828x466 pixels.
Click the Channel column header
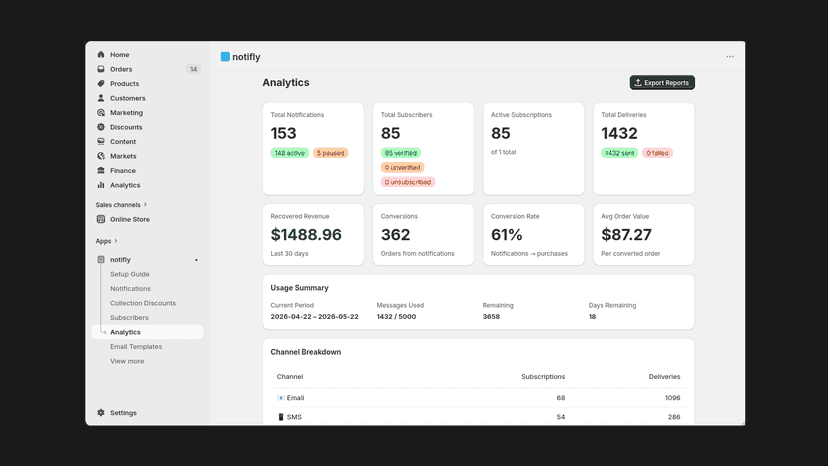tap(290, 377)
